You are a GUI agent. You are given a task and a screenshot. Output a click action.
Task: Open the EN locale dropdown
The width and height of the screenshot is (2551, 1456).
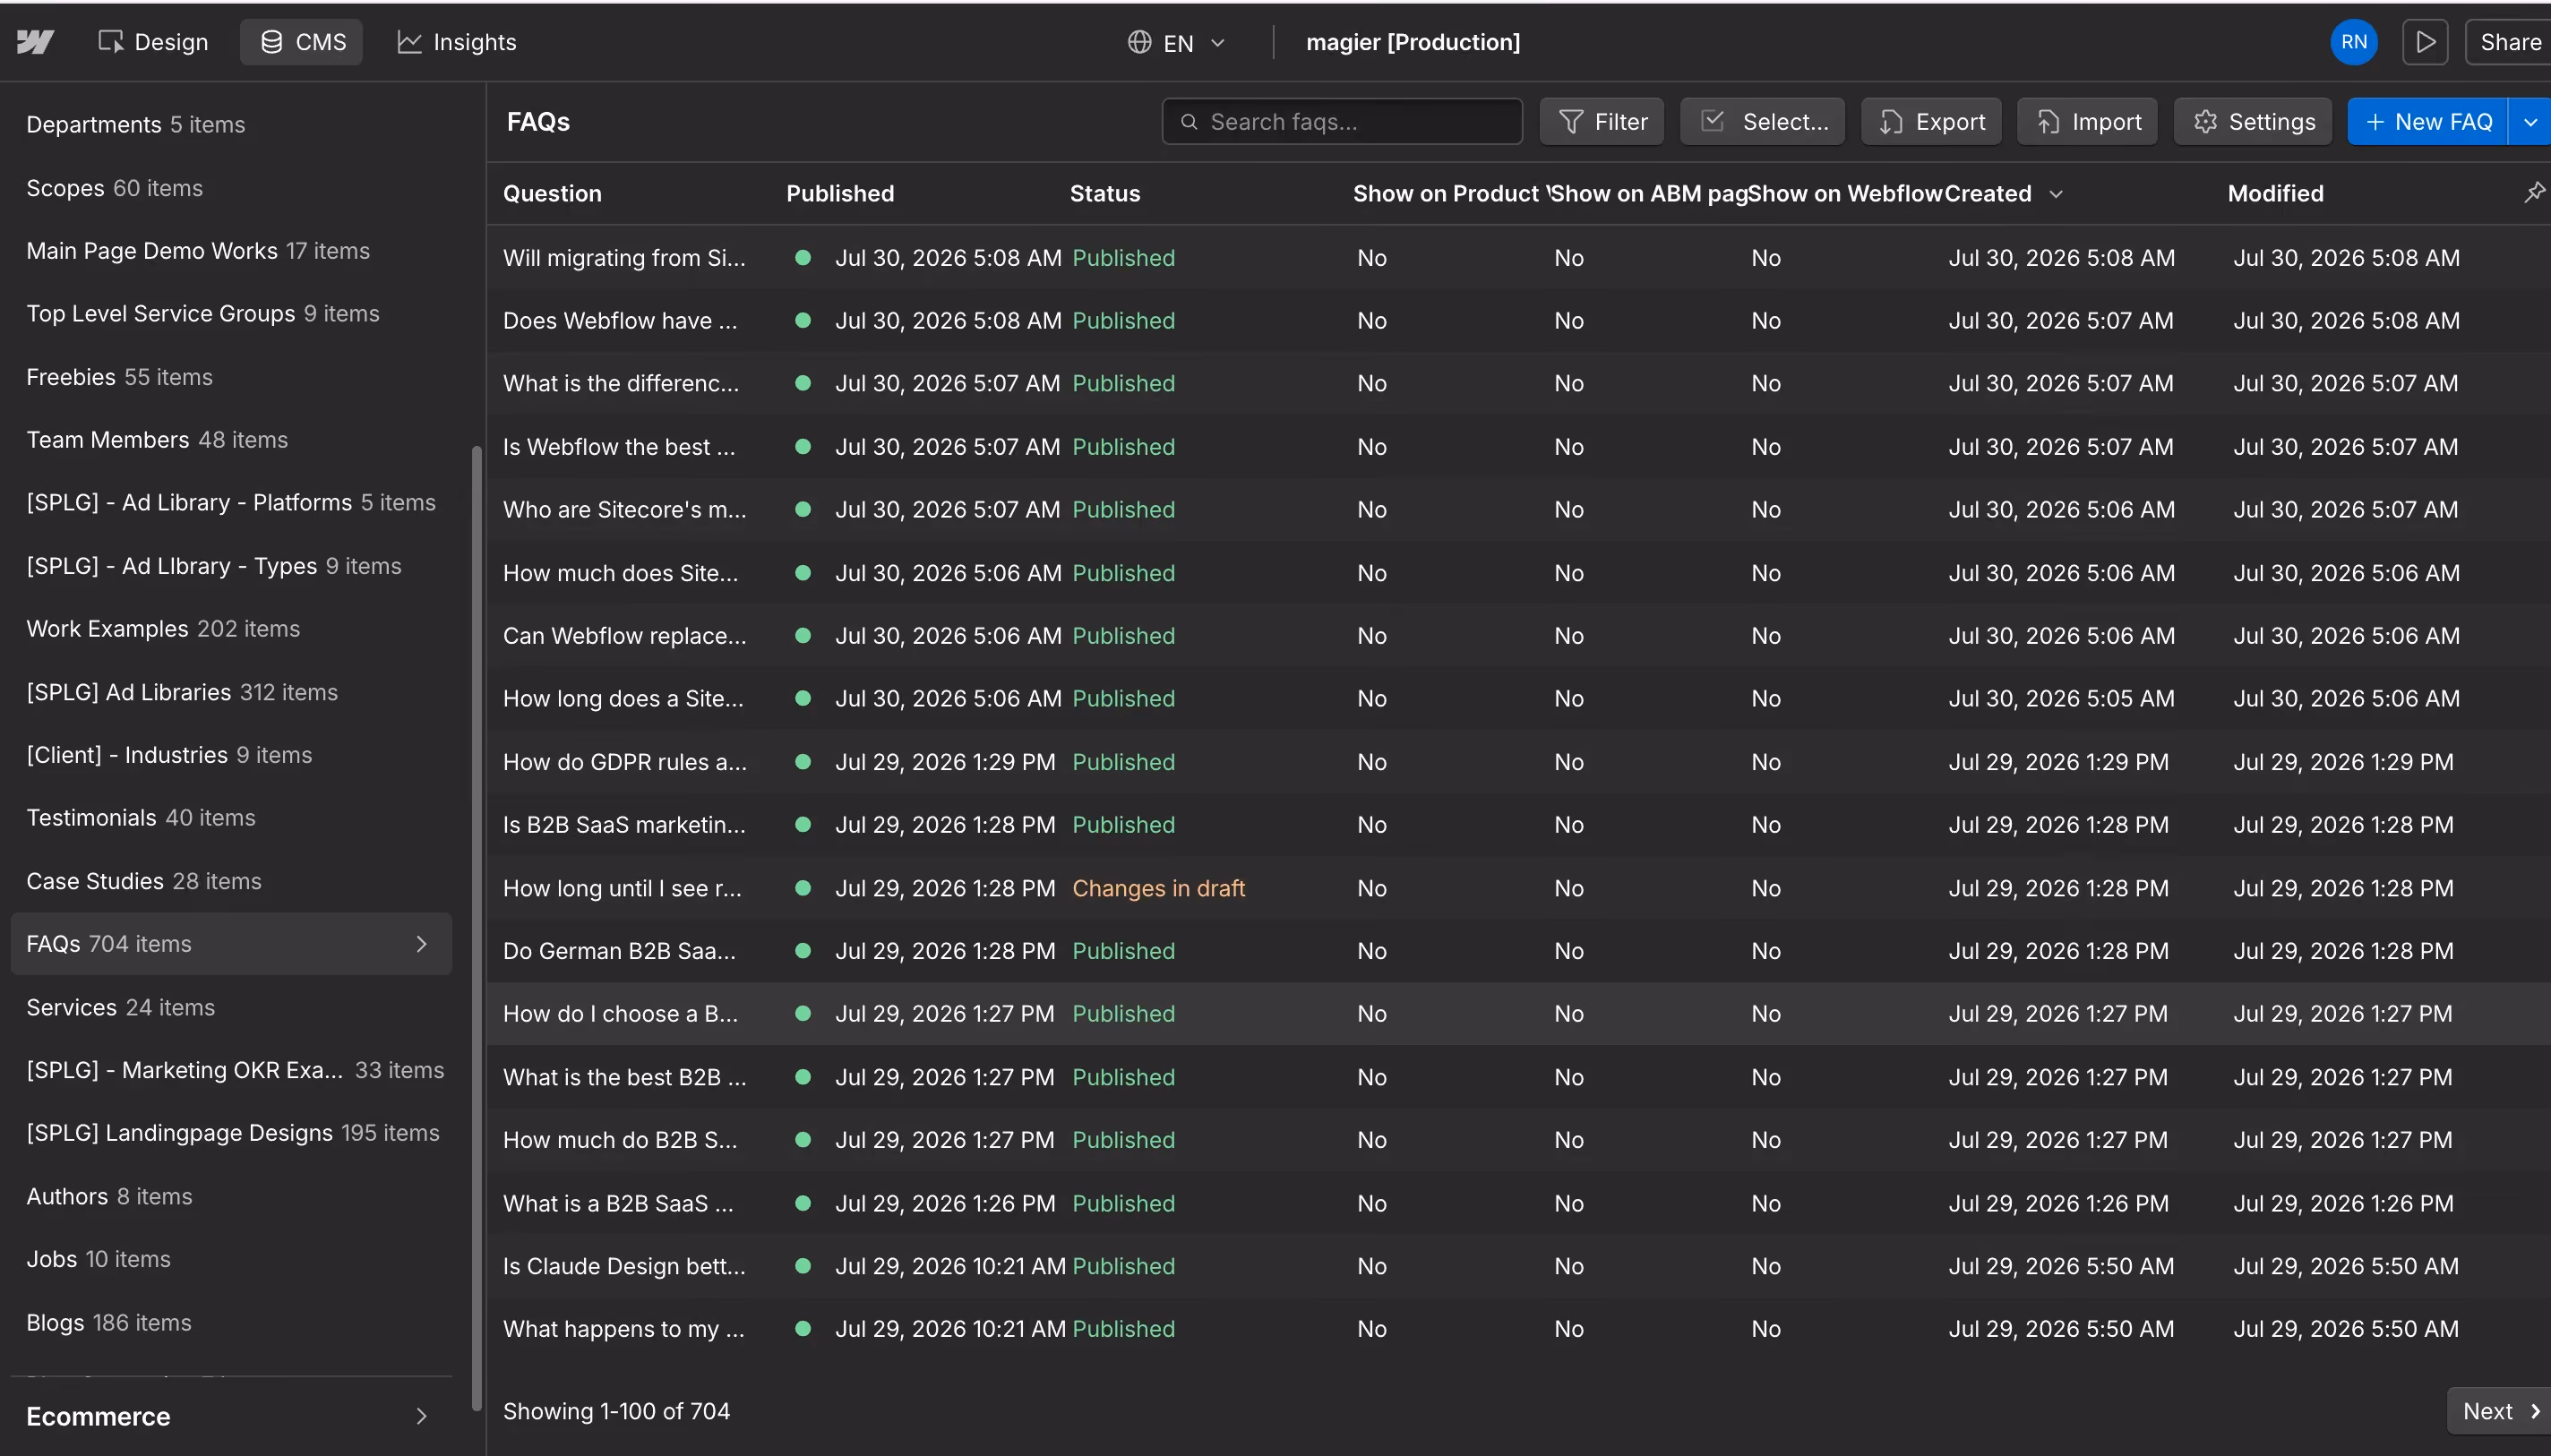[1176, 42]
